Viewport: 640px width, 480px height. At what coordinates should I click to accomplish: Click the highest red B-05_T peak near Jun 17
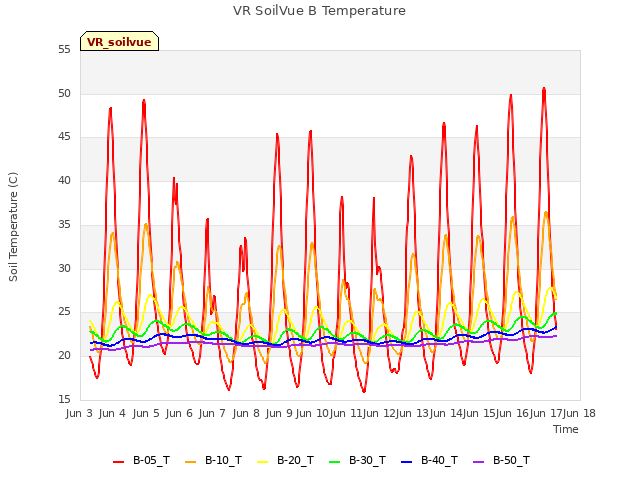(x=544, y=89)
